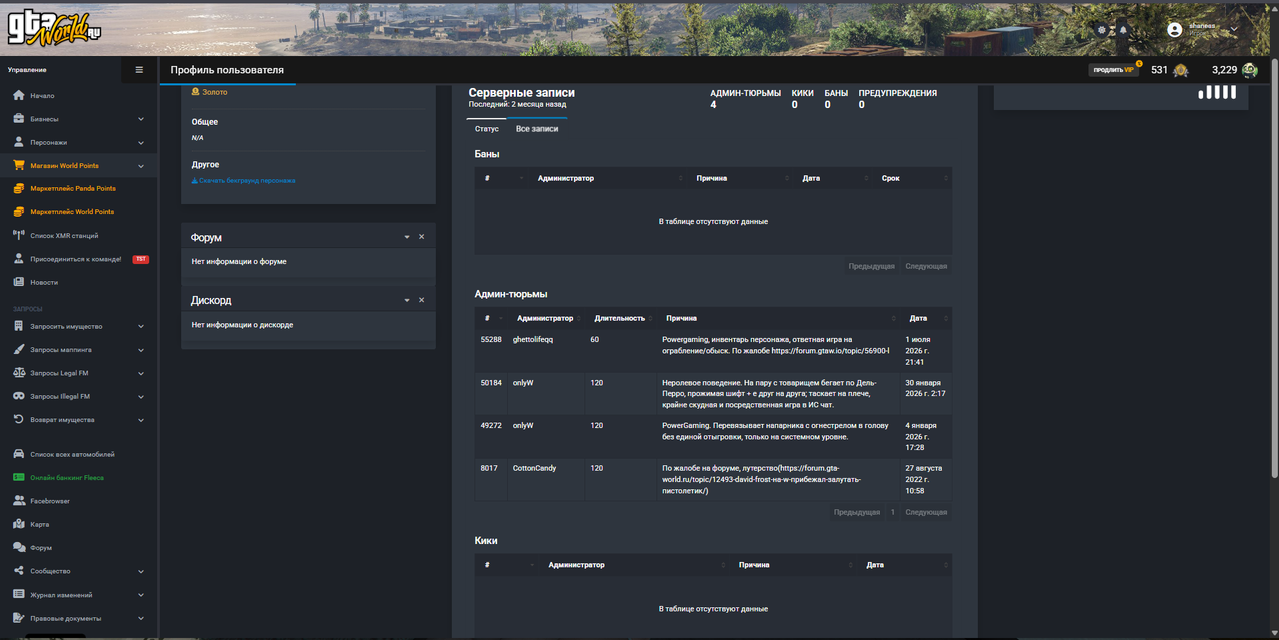Image resolution: width=1279 pixels, height=640 pixels.
Task: Click the Продлить VIP button
Action: coord(1113,70)
